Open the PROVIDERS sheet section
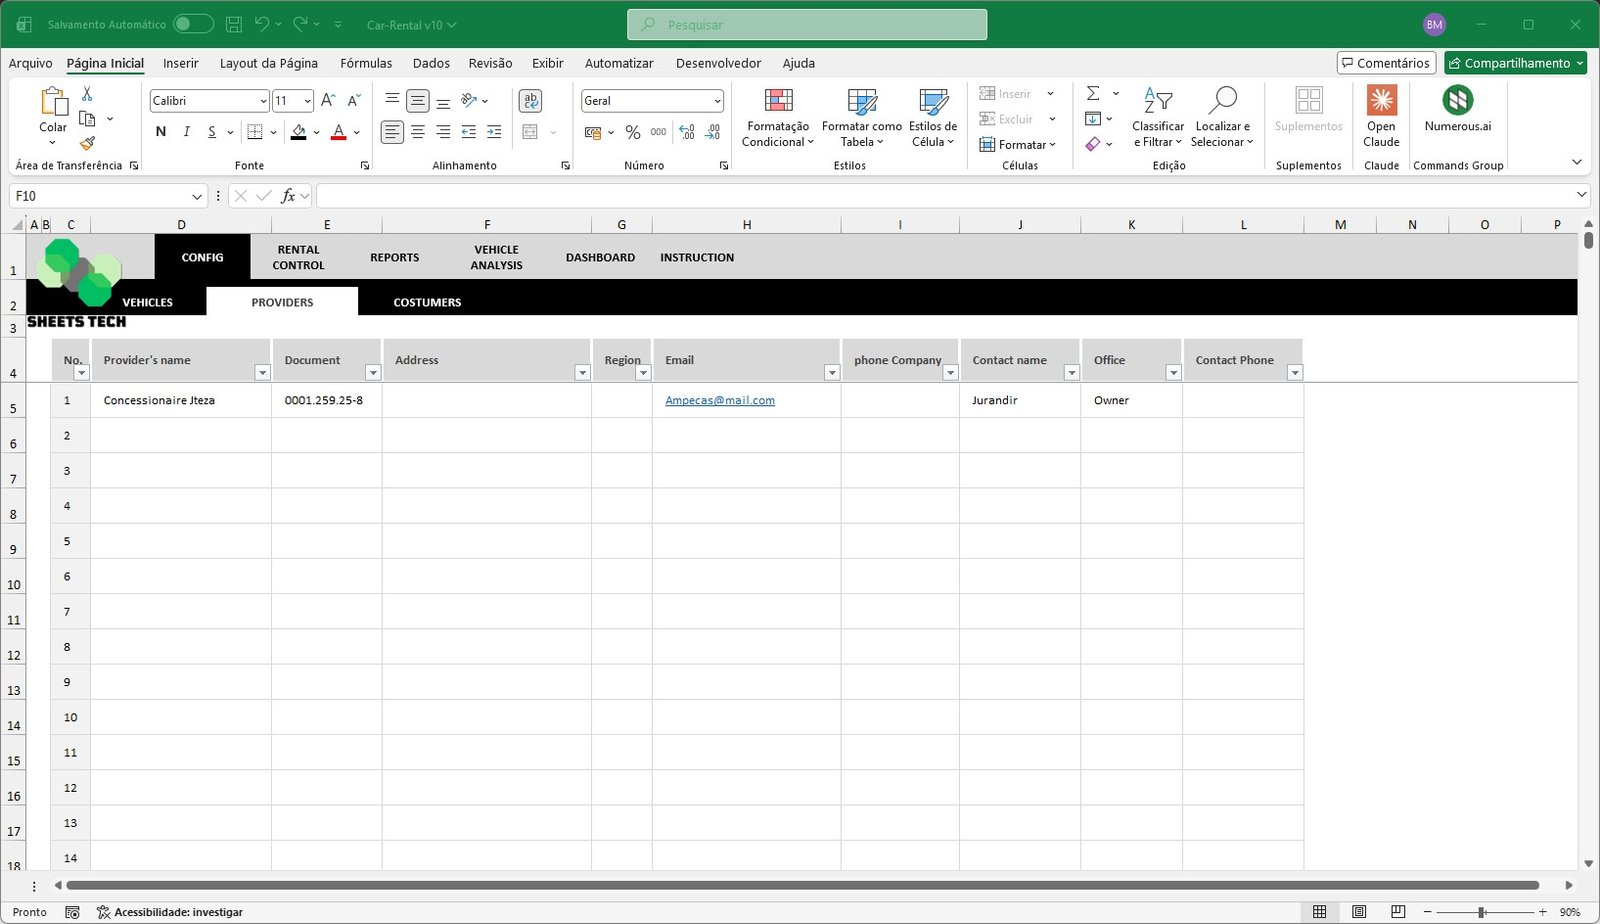The image size is (1600, 924). tap(282, 301)
